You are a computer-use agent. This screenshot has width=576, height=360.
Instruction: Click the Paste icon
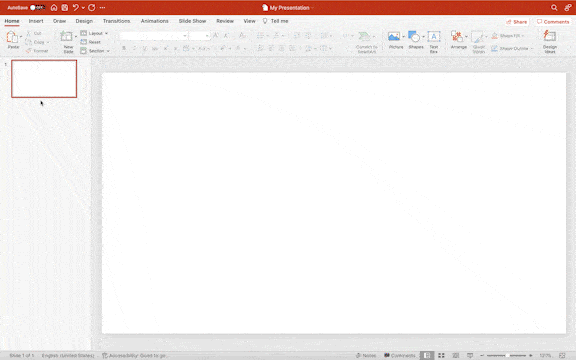point(12,37)
